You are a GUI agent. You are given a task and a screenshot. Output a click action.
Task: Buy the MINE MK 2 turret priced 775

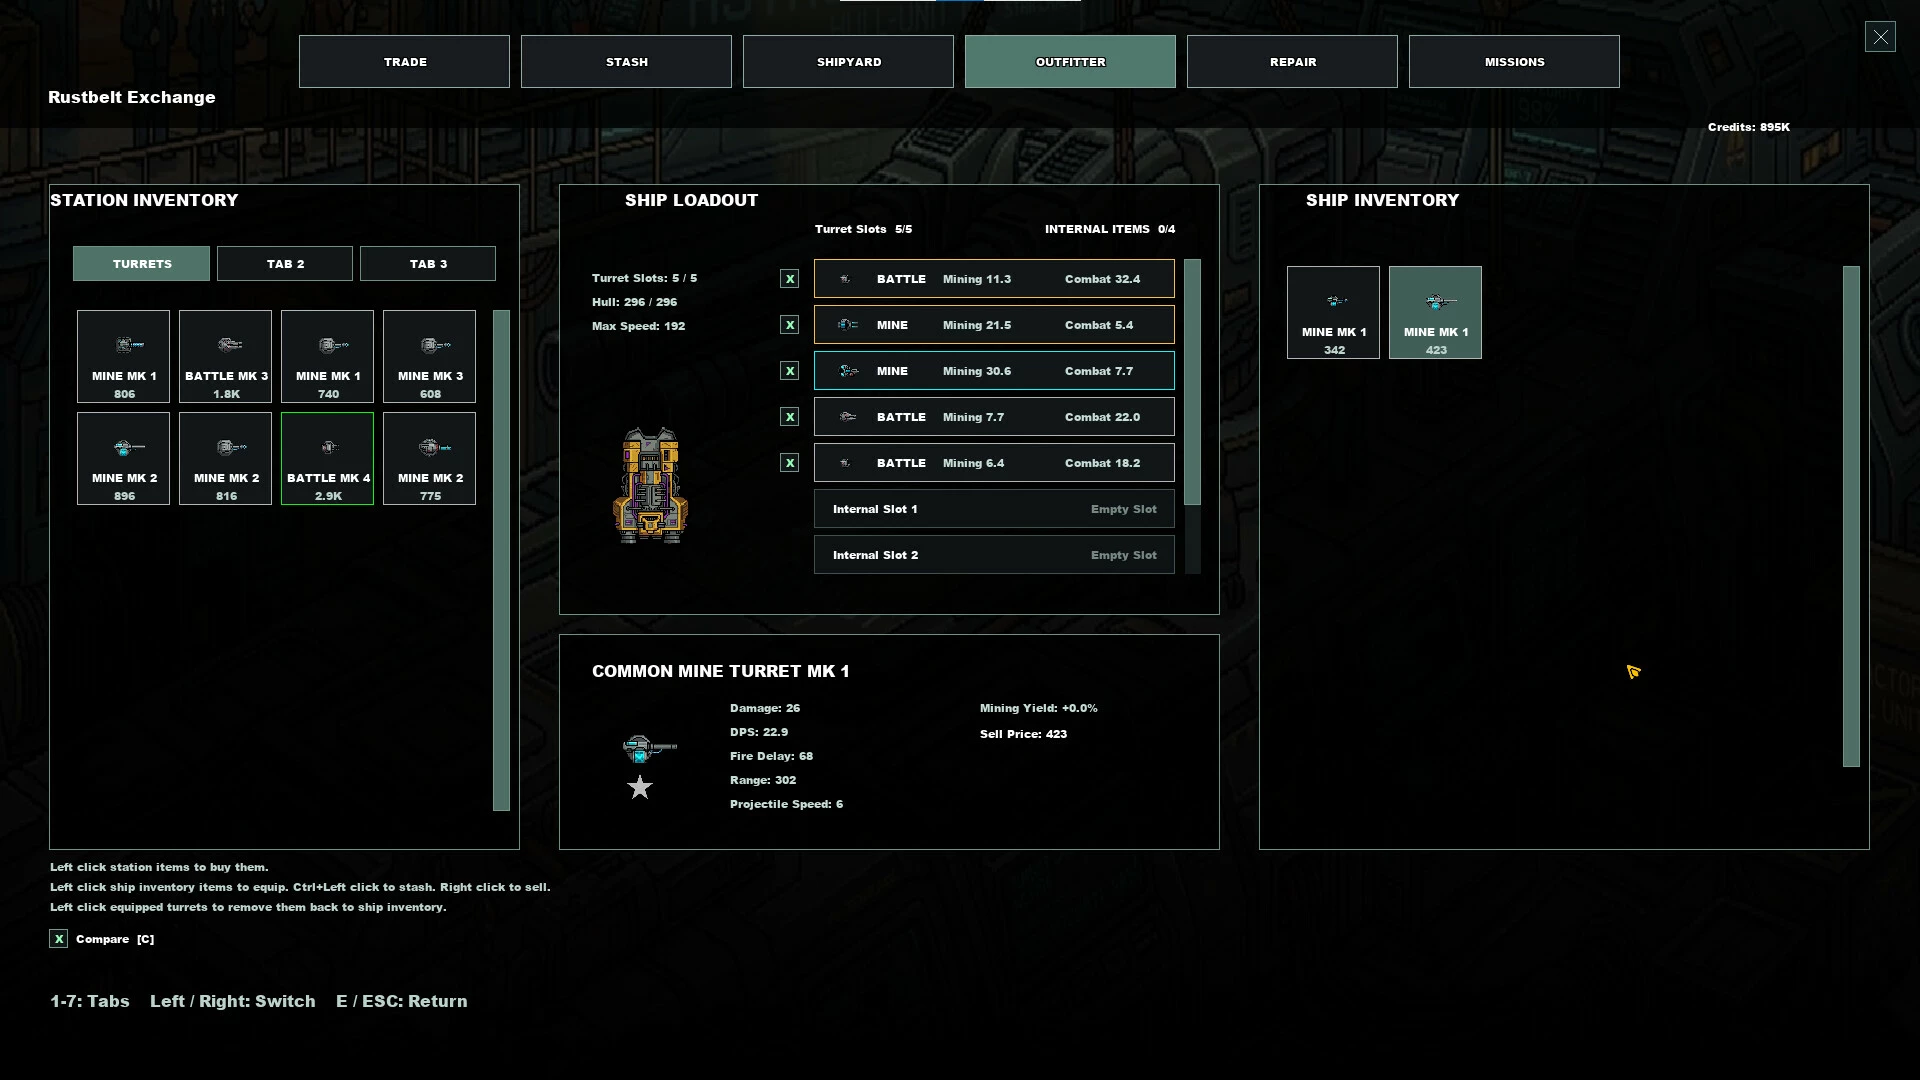click(429, 458)
